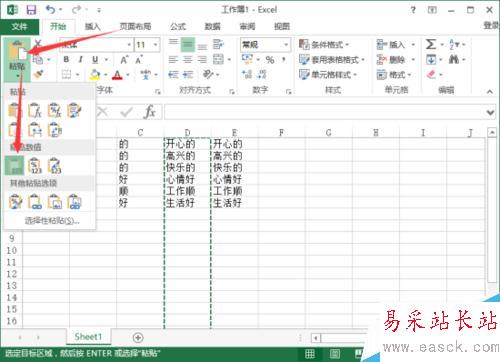This screenshot has height=362, width=500.
Task: Add a new sheet with plus button
Action: [x=138, y=337]
